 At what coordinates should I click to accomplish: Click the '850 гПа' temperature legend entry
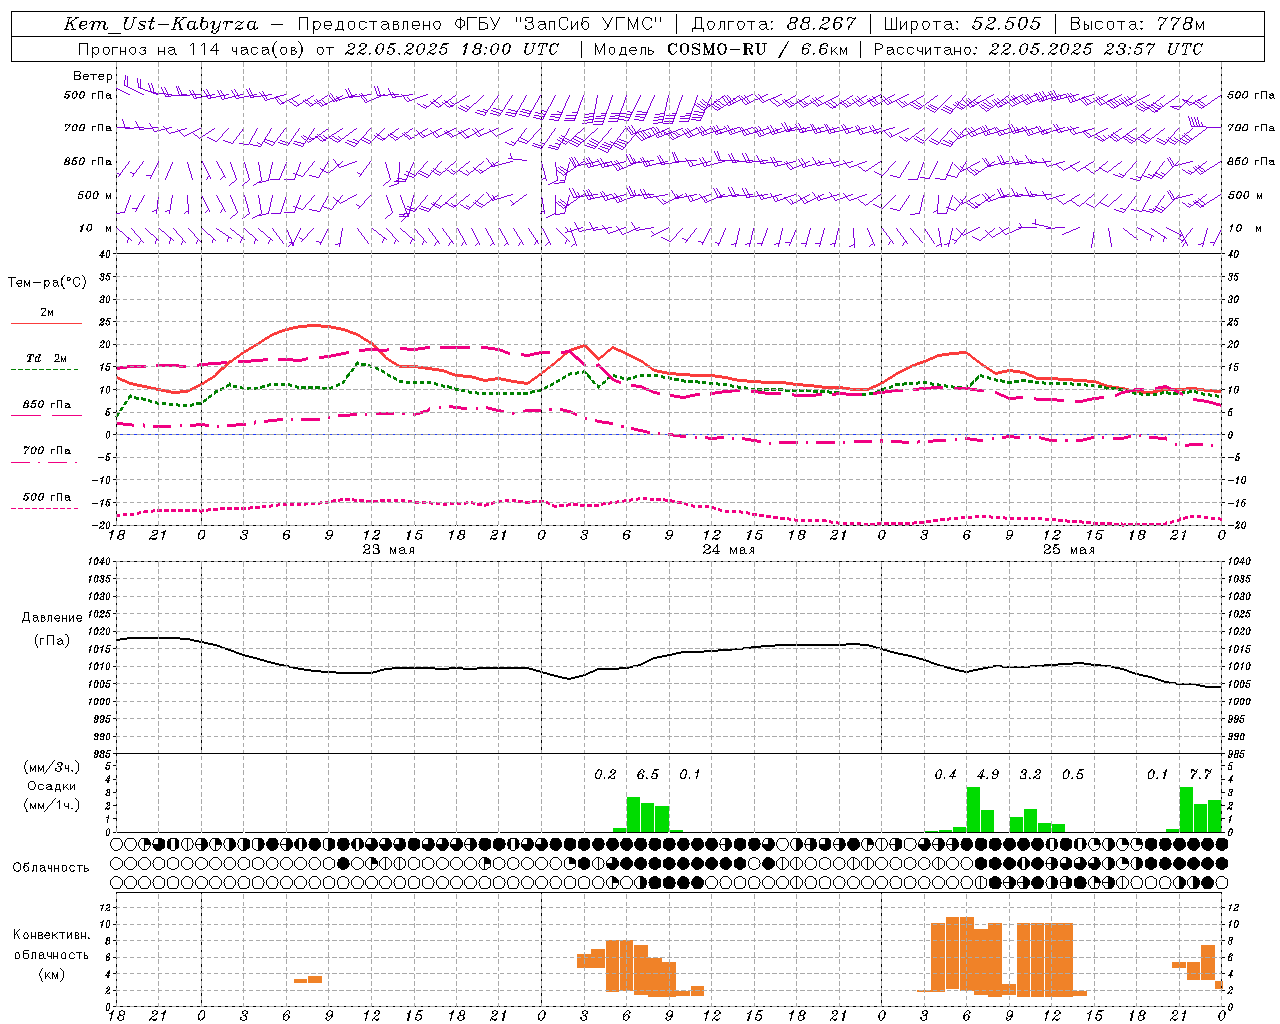pyautogui.click(x=47, y=405)
